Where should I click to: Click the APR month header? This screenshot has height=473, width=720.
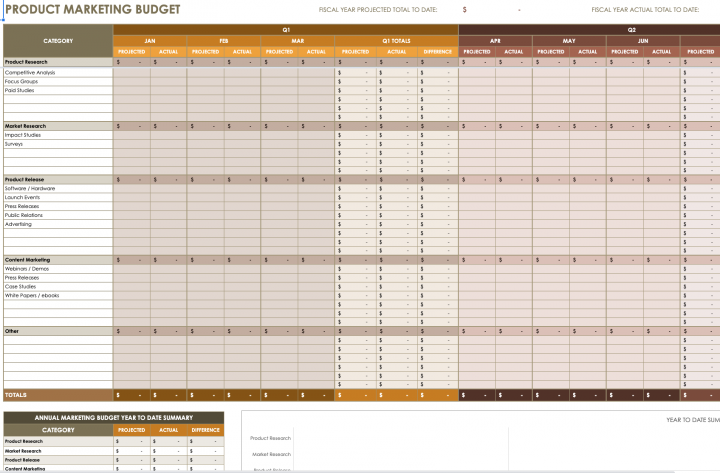495,41
